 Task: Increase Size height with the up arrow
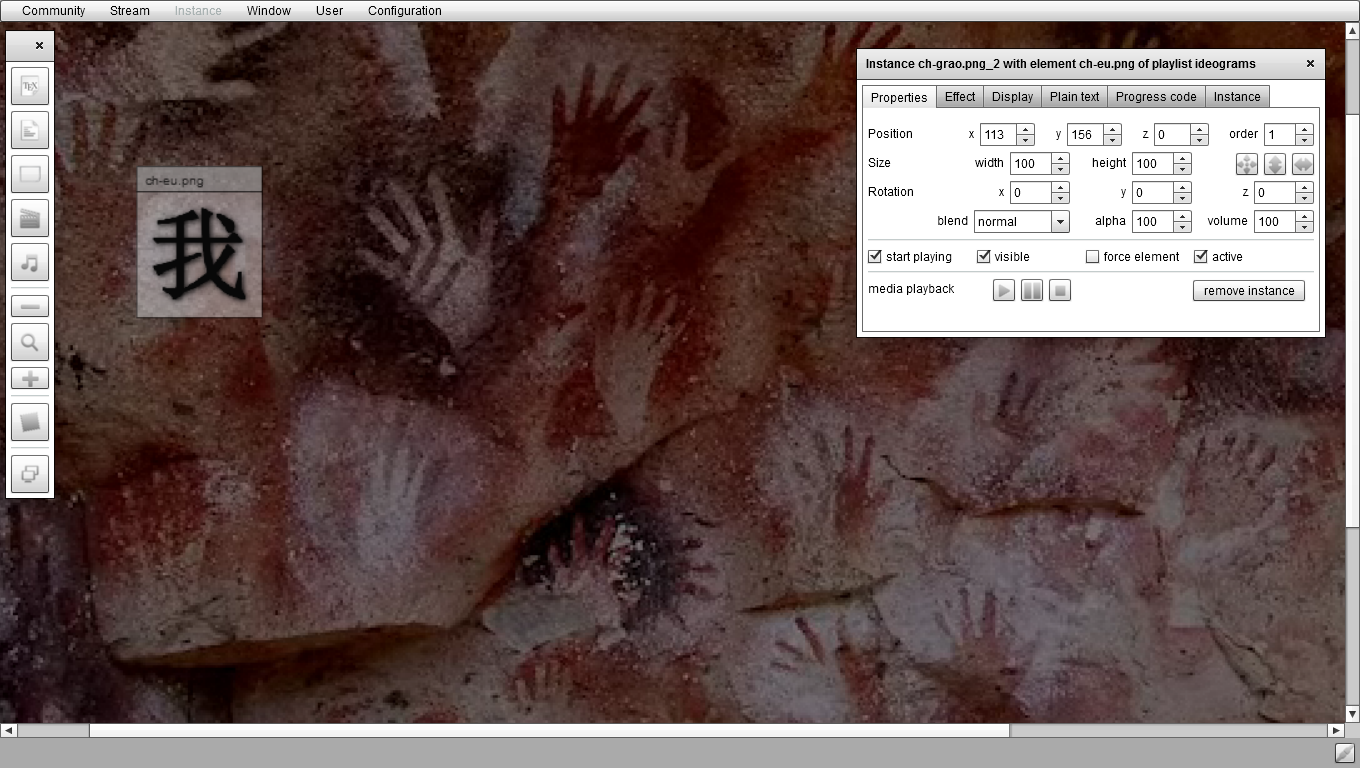pos(1182,158)
